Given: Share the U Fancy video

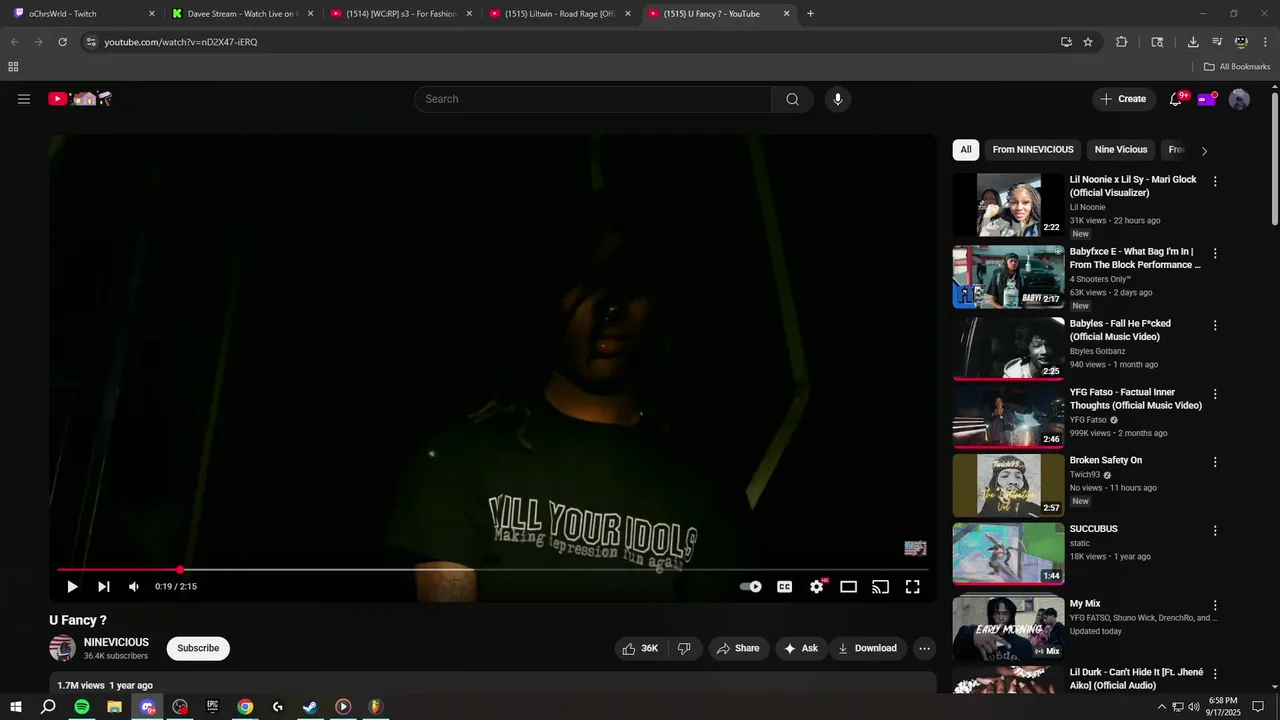Looking at the screenshot, I should click(738, 648).
